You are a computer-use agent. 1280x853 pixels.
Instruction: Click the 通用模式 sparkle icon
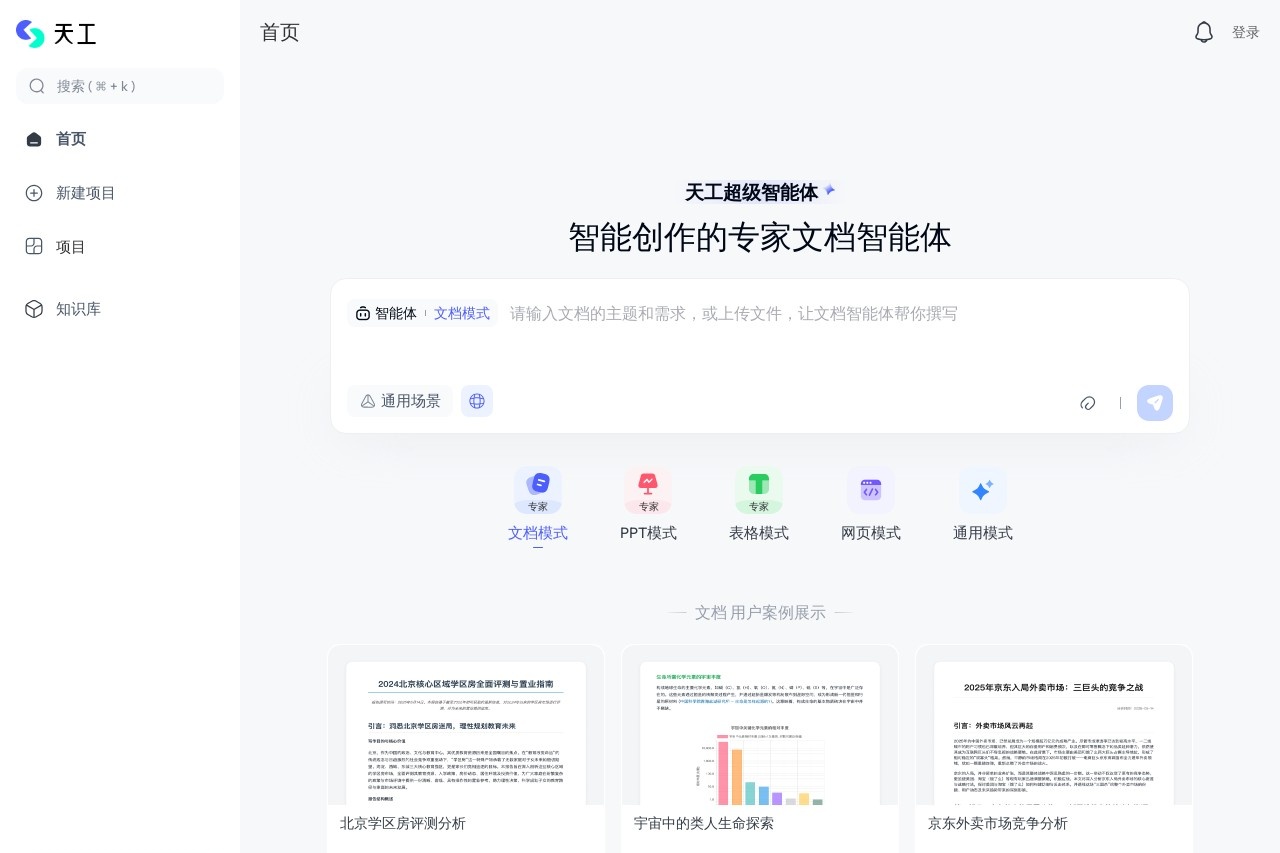coord(983,490)
